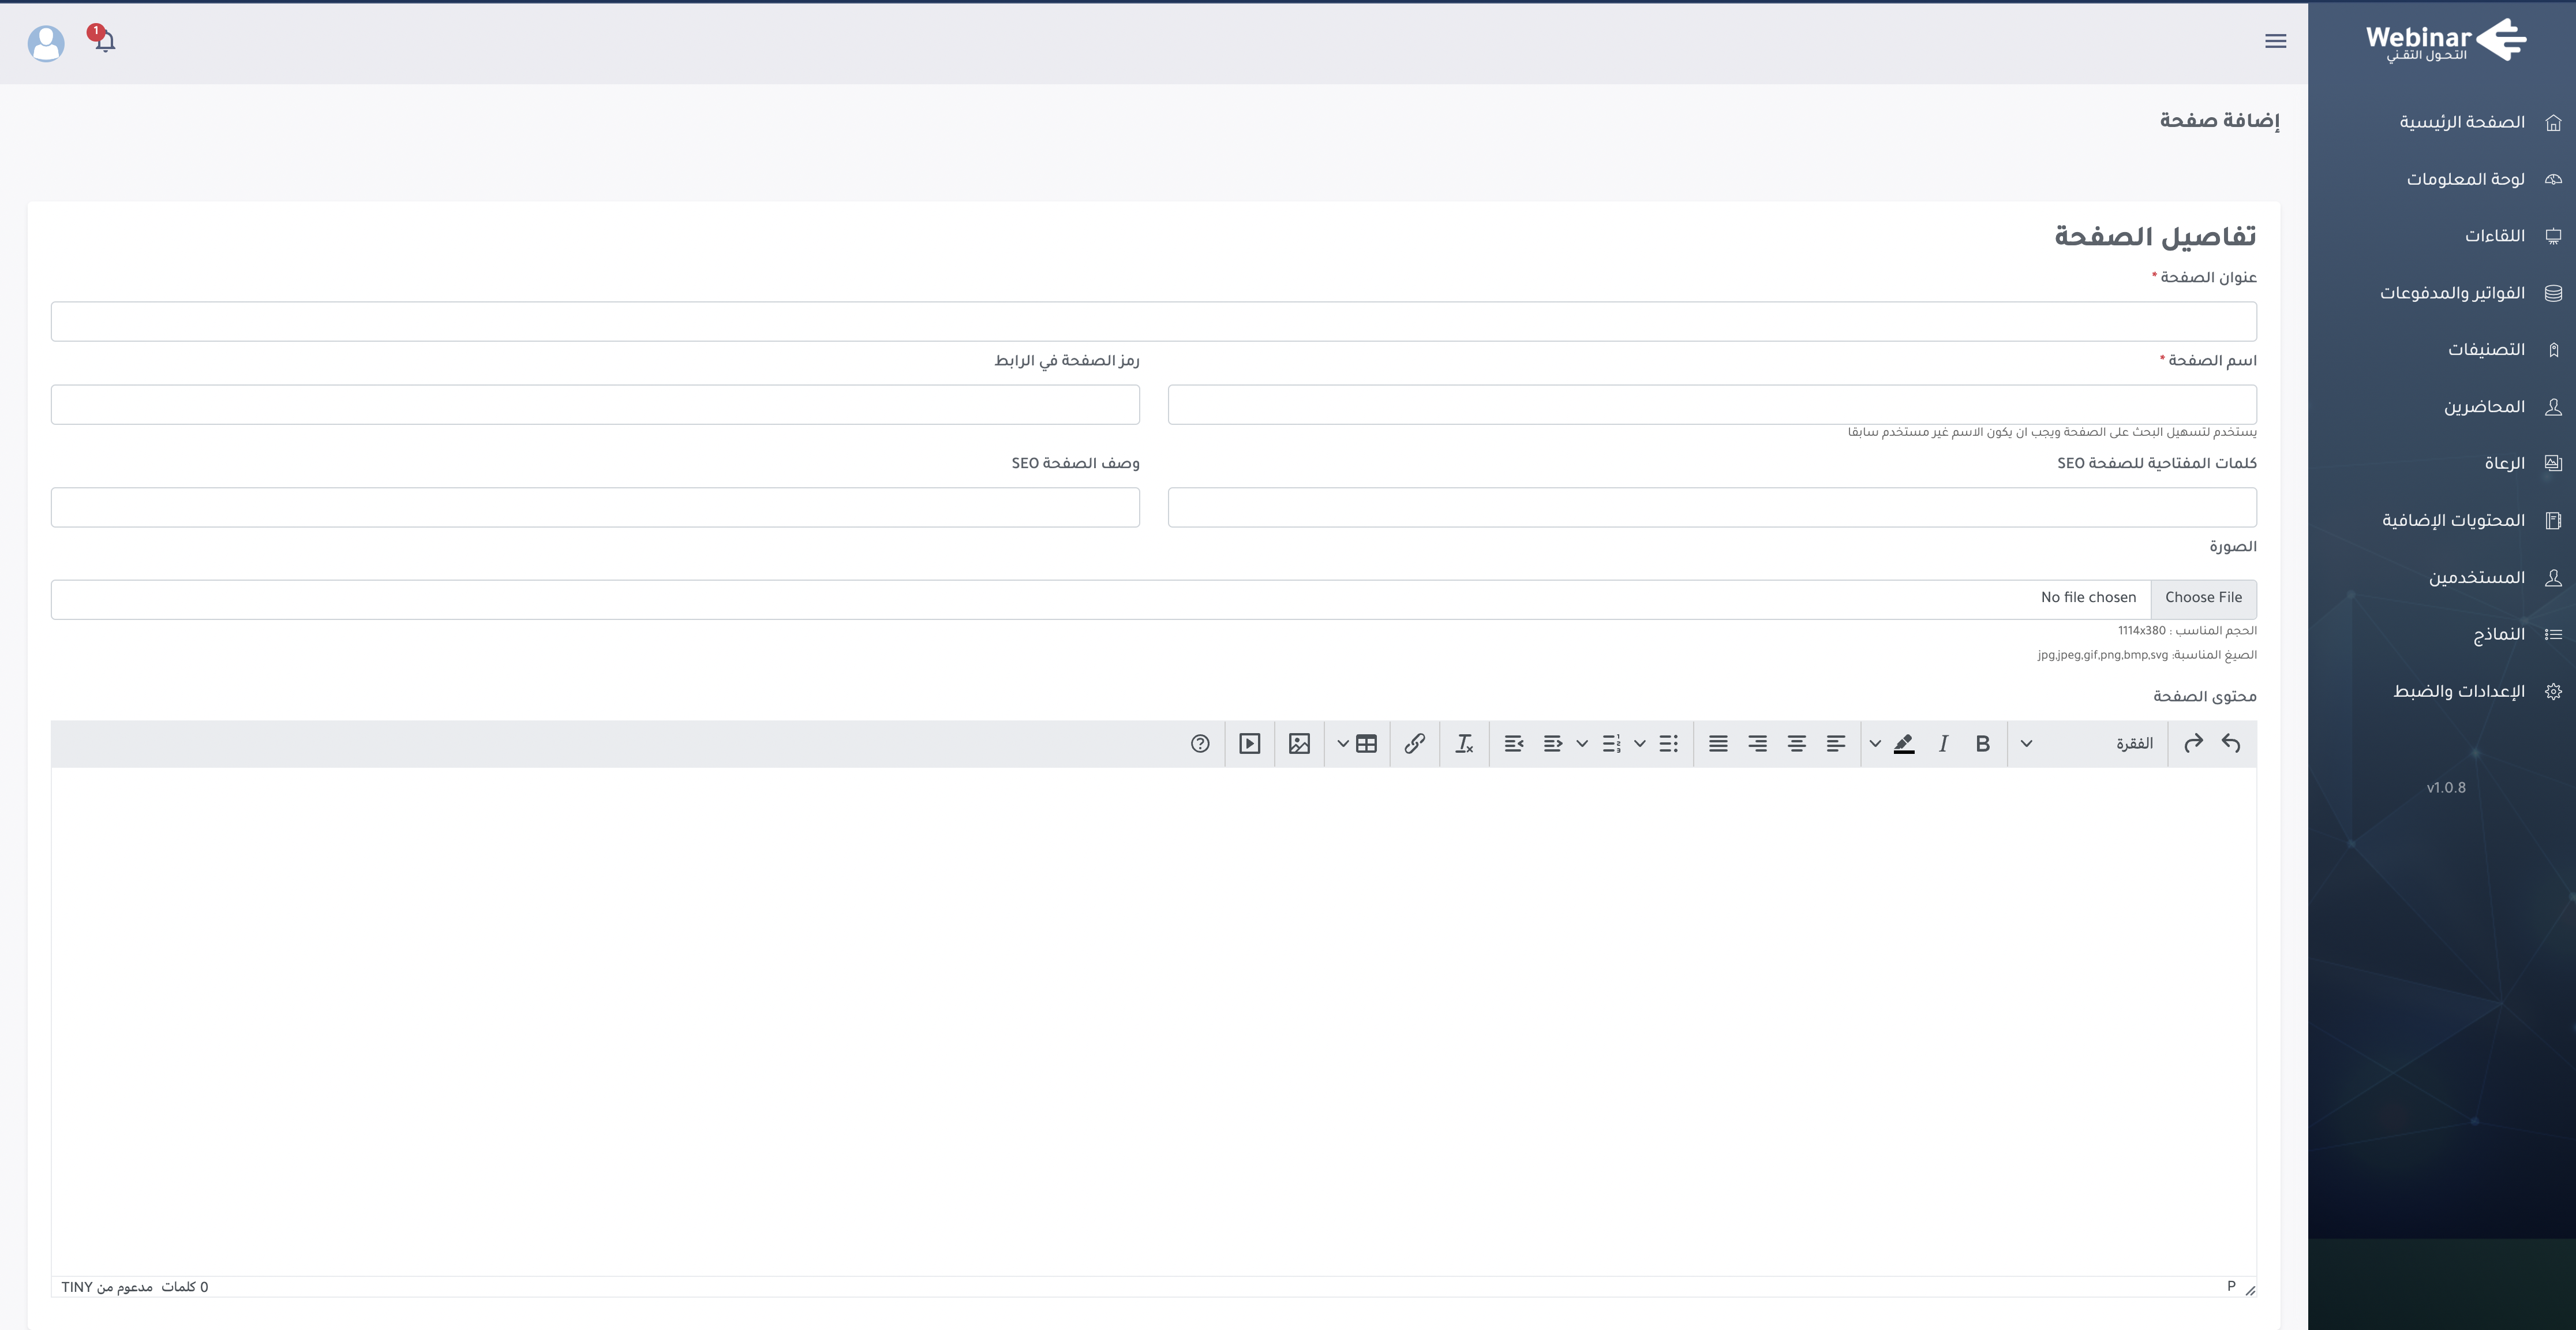This screenshot has height=1330, width=2576.
Task: Insert a numbered list
Action: (1611, 743)
